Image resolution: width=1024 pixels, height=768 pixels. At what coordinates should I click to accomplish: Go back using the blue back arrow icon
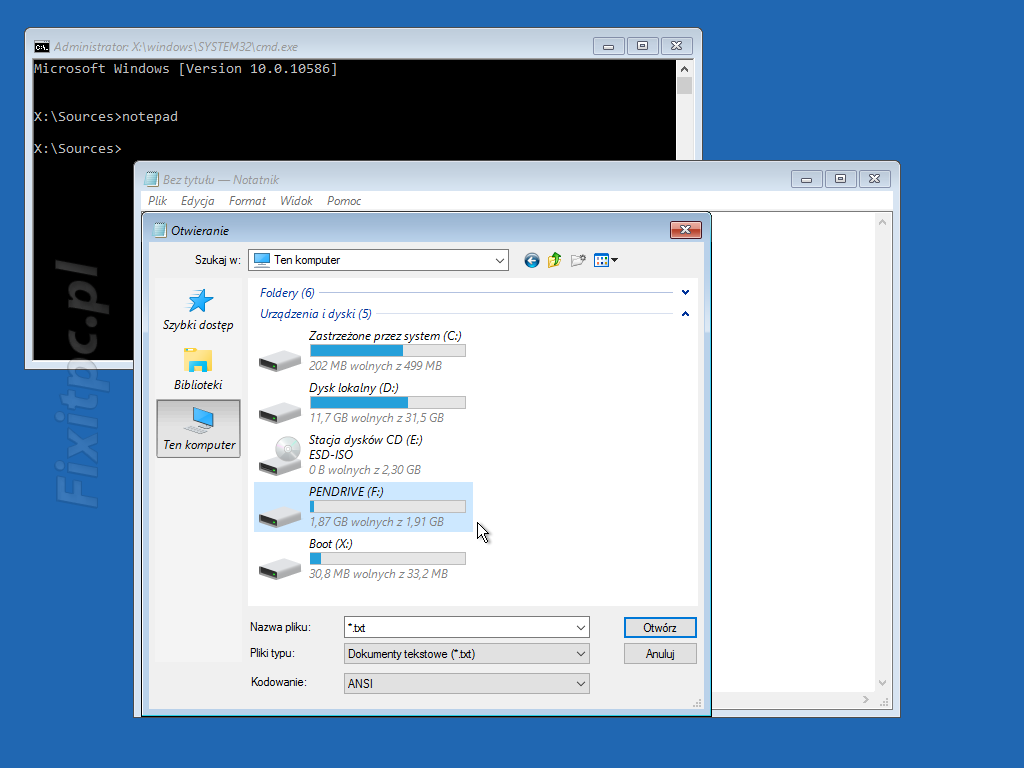532,261
